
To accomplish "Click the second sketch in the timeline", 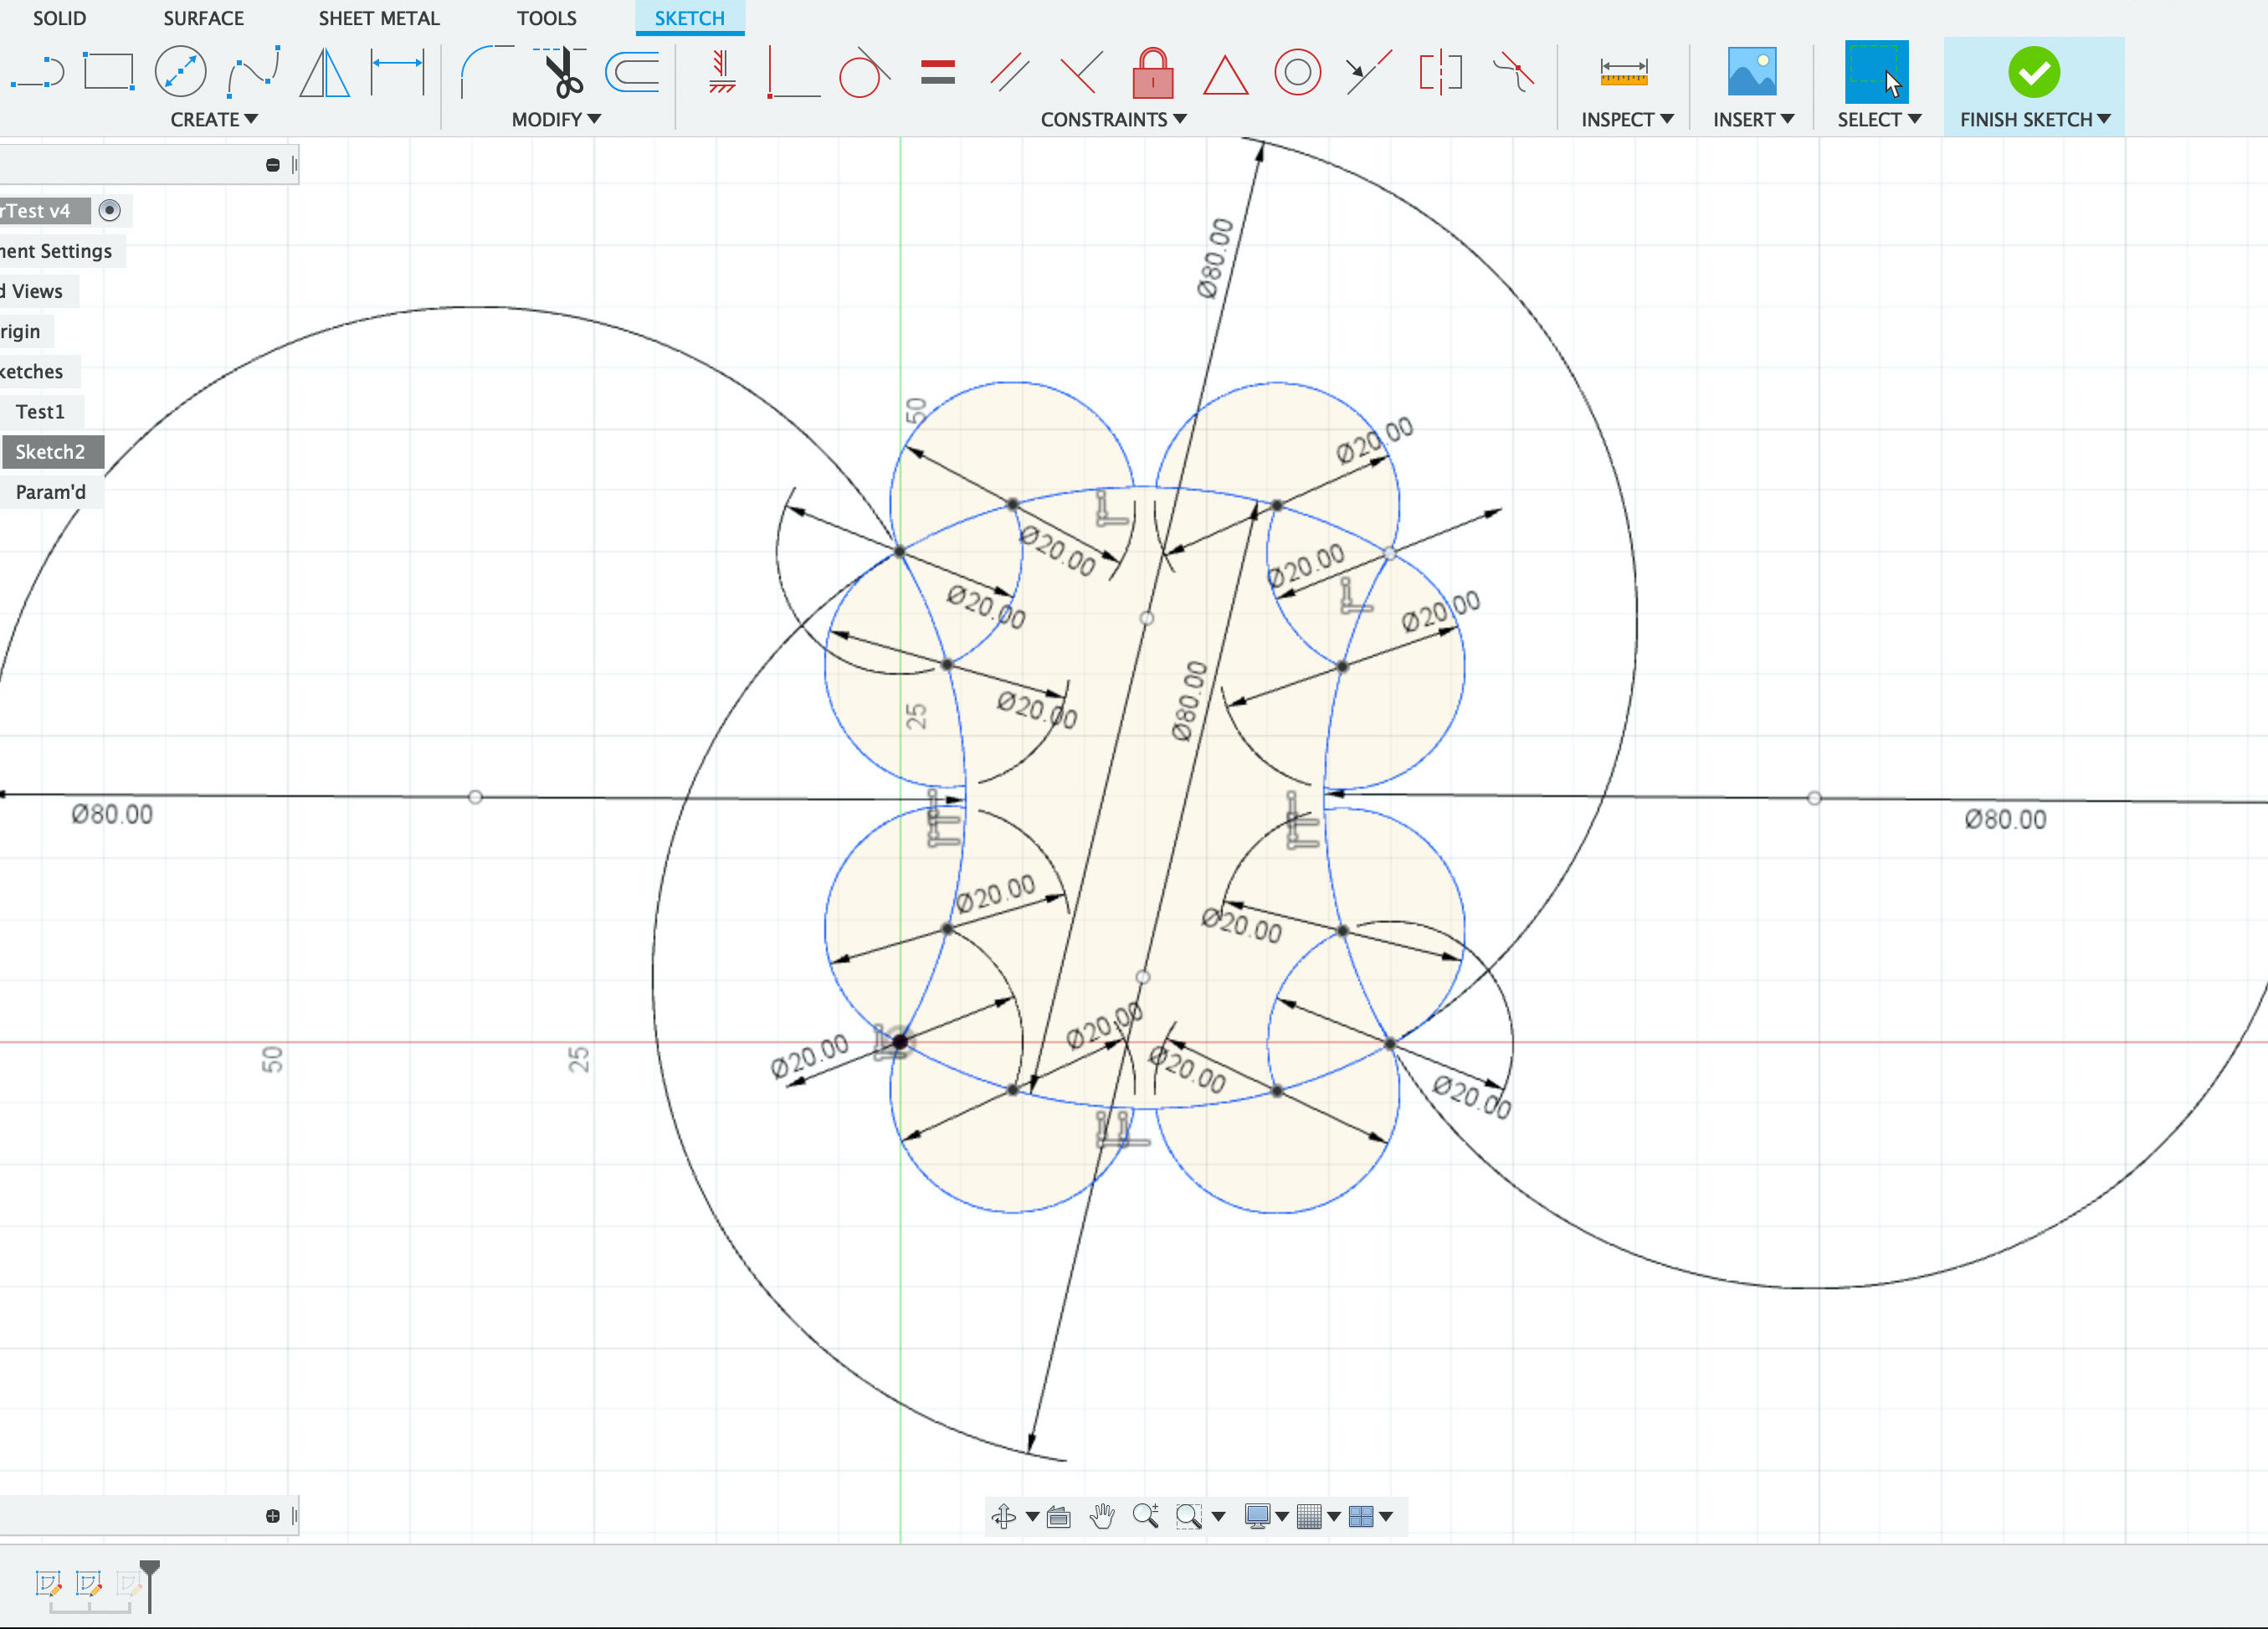I will [x=89, y=1584].
